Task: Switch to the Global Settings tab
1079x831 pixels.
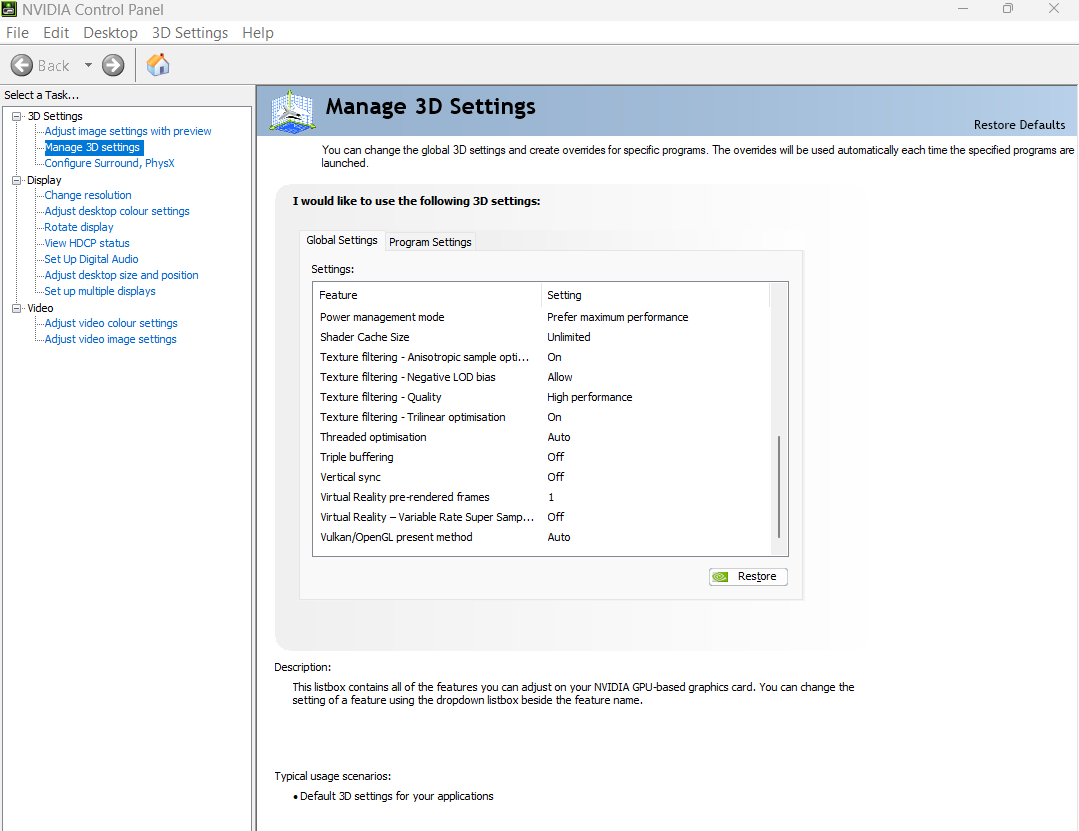Action: tap(342, 240)
